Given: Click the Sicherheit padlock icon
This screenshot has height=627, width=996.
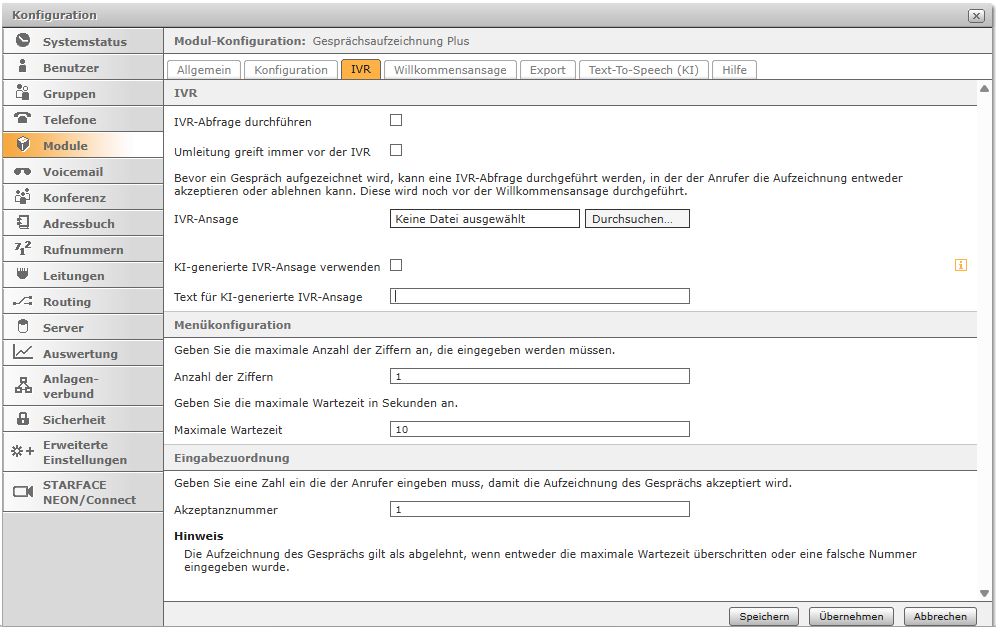Looking at the screenshot, I should 22,419.
